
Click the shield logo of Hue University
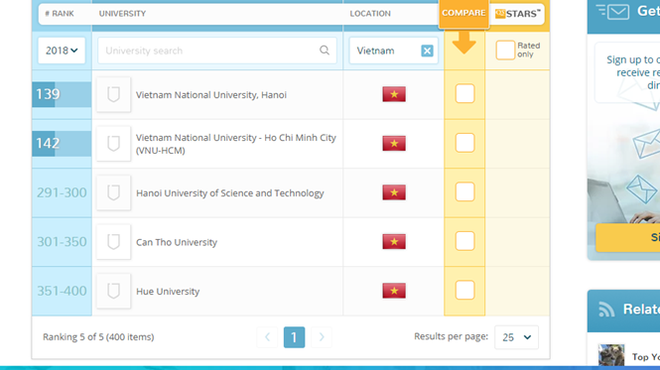(113, 291)
